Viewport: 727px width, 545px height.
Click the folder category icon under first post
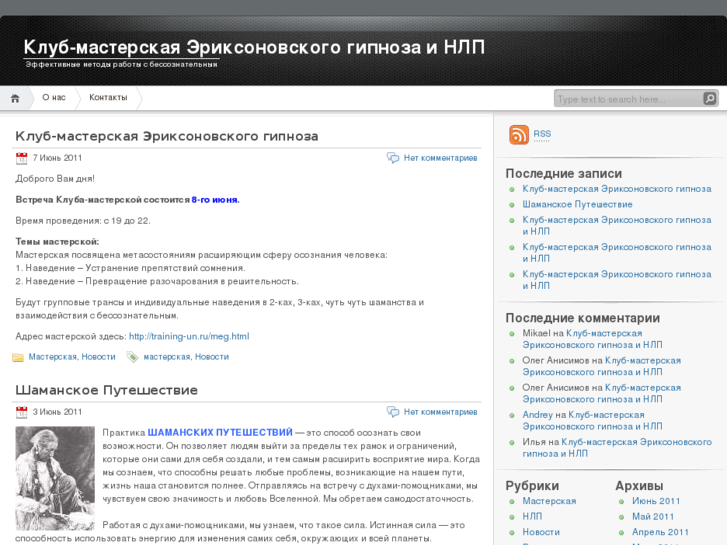click(x=18, y=357)
